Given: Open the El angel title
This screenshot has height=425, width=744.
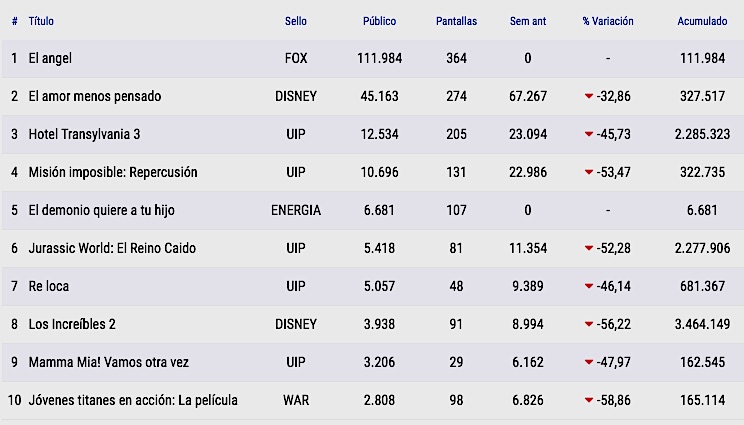Looking at the screenshot, I should 50,58.
